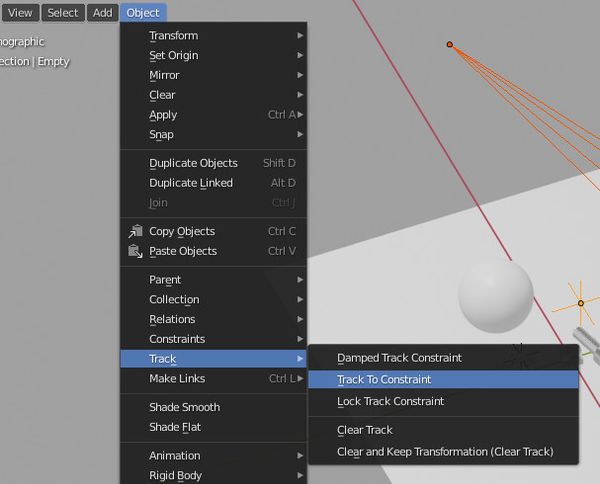Viewport: 600px width, 484px height.
Task: Select the light source point at top
Action: [x=450, y=44]
